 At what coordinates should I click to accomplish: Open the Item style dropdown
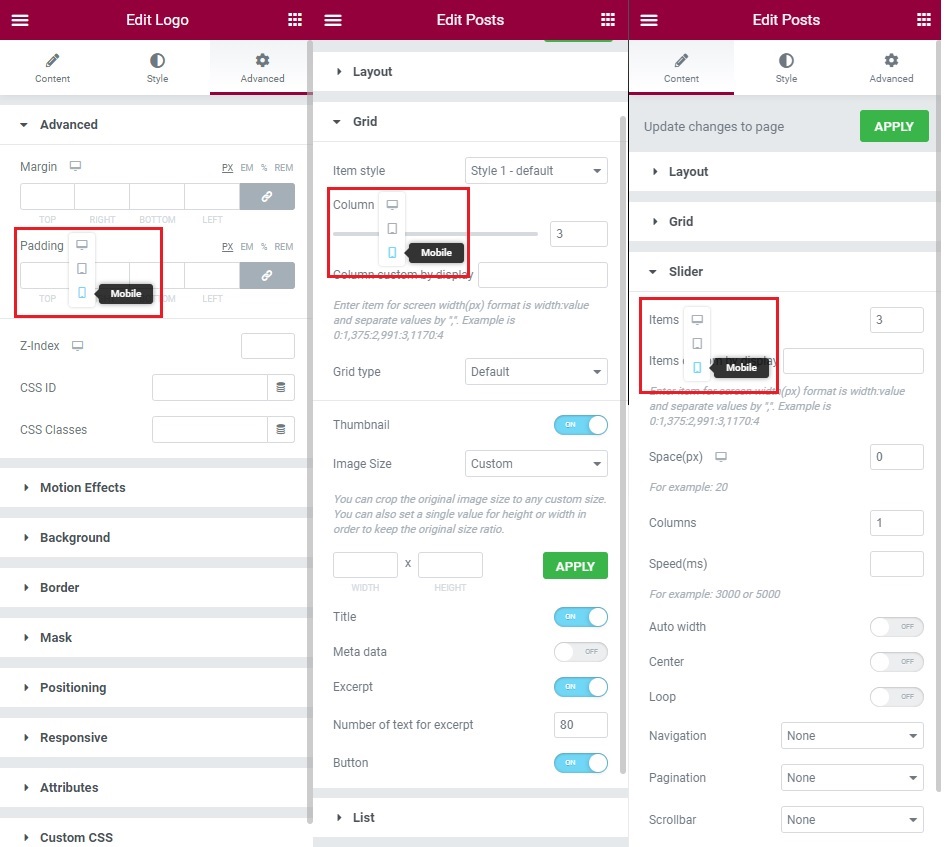click(x=536, y=170)
